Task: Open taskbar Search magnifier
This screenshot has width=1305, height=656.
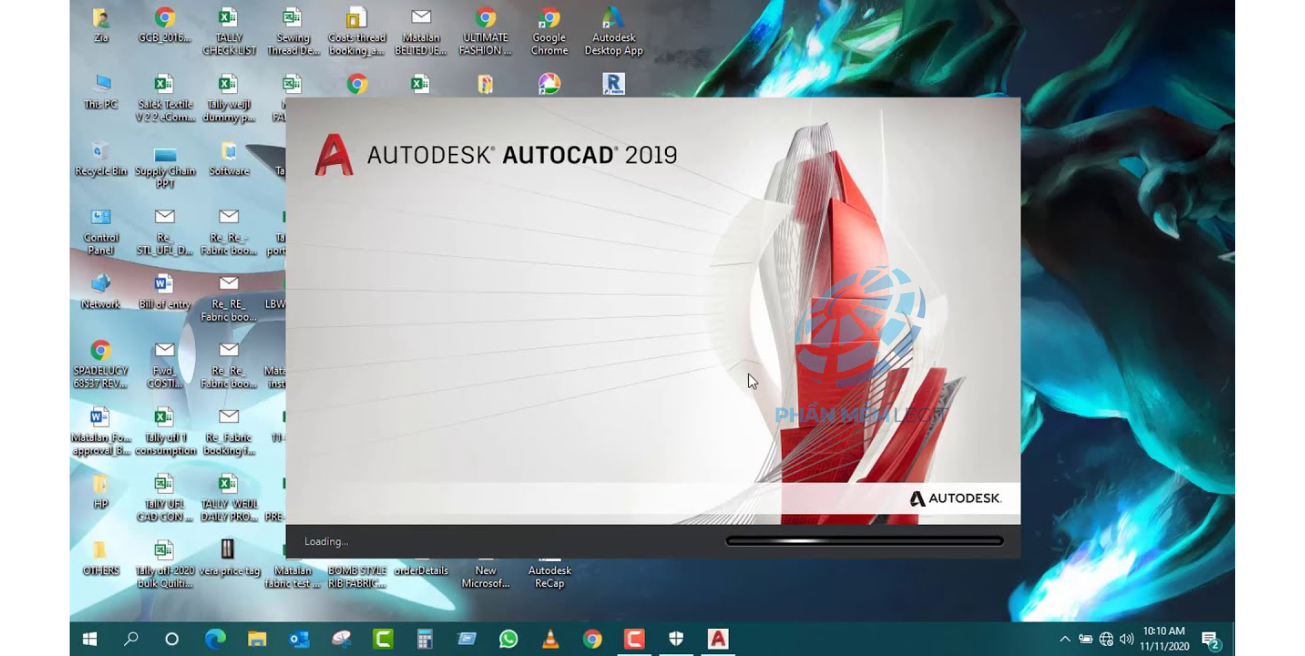Action: 131,639
